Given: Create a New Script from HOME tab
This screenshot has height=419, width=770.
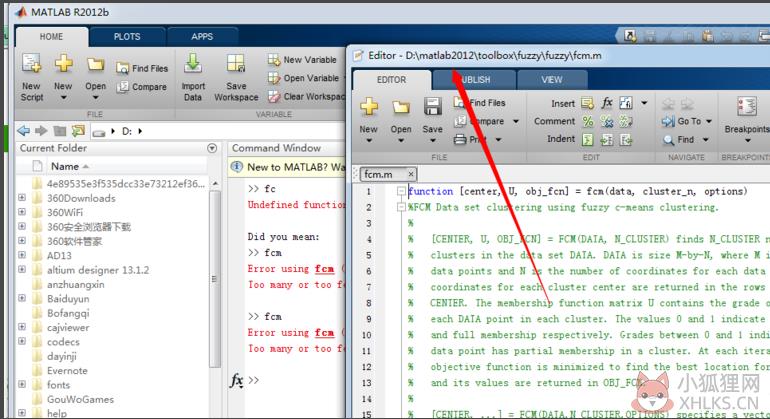Looking at the screenshot, I should tap(31, 77).
